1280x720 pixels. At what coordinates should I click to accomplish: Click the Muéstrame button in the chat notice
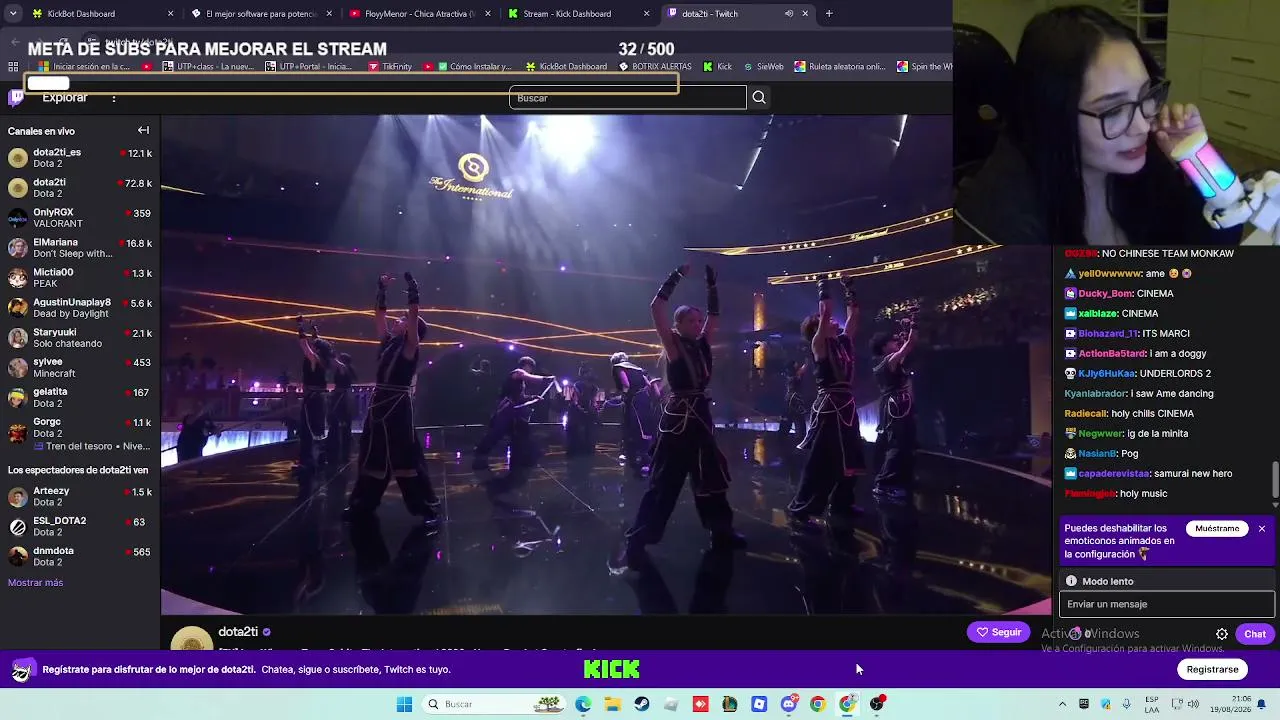click(1217, 528)
